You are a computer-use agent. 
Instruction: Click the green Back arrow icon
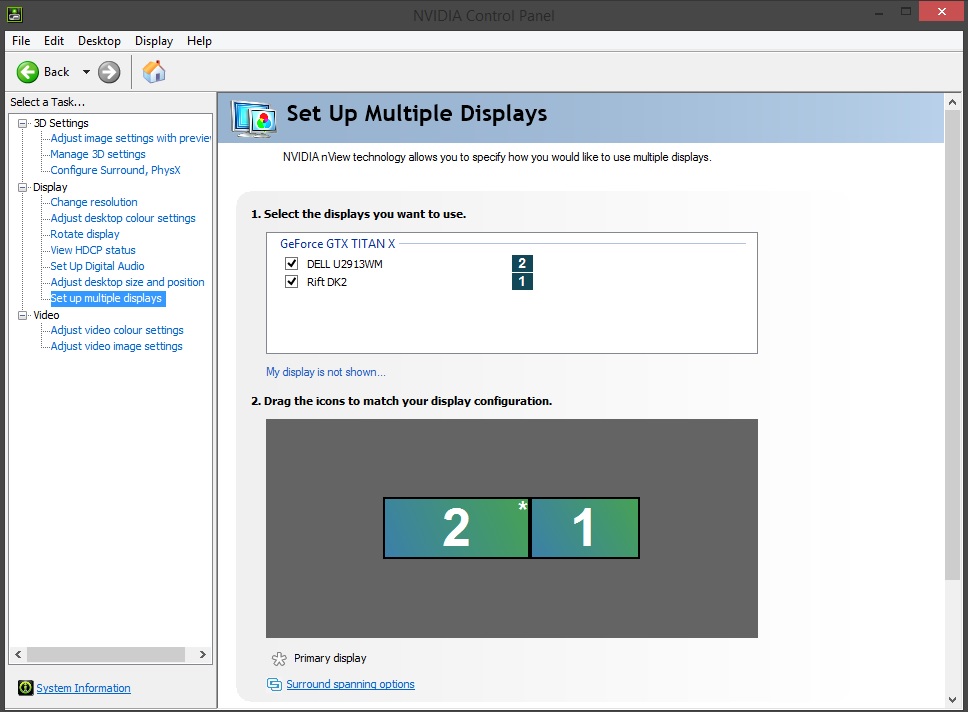tap(27, 72)
